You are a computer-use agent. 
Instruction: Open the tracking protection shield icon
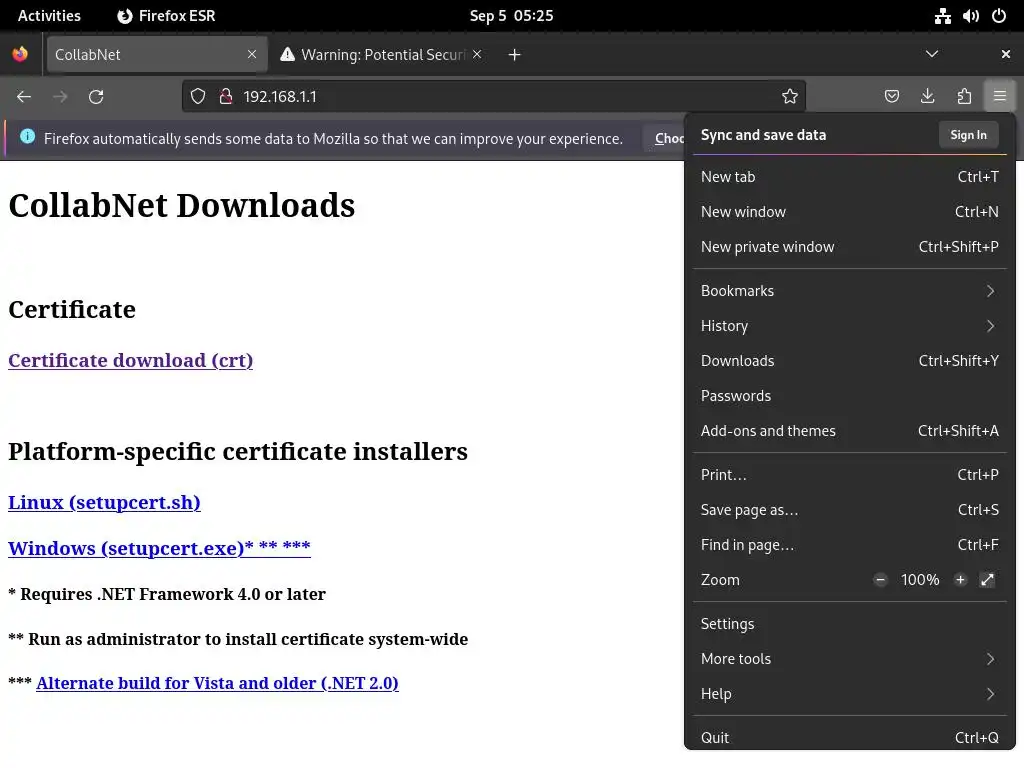pos(198,97)
